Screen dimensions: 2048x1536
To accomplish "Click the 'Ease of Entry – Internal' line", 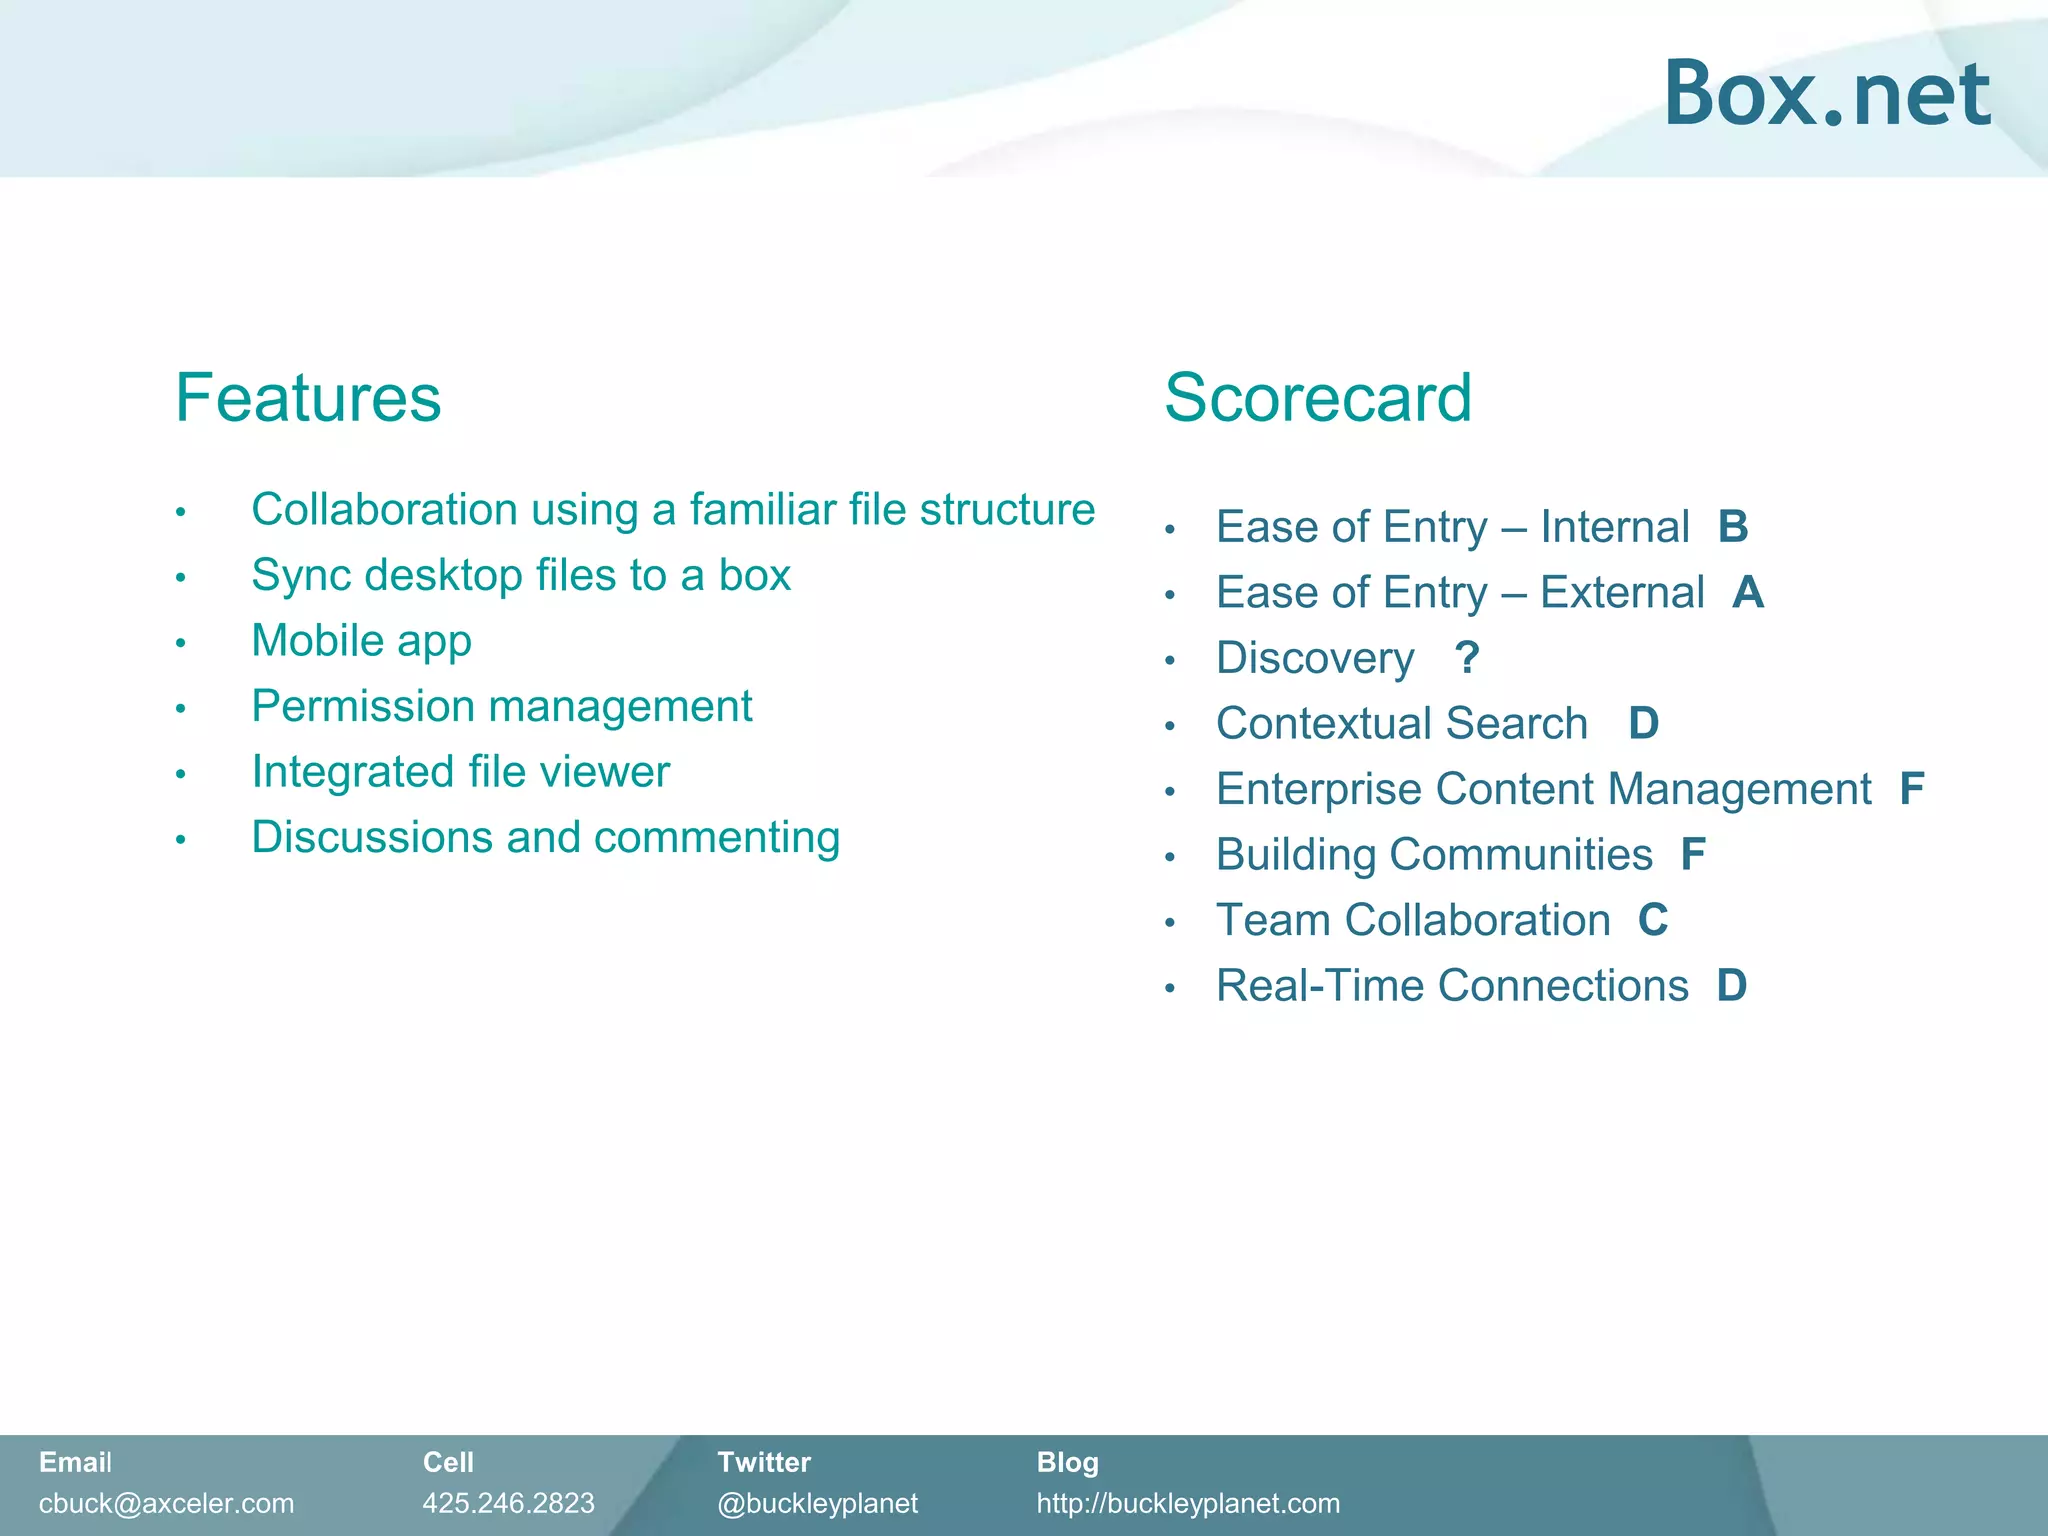I will pyautogui.click(x=1452, y=527).
